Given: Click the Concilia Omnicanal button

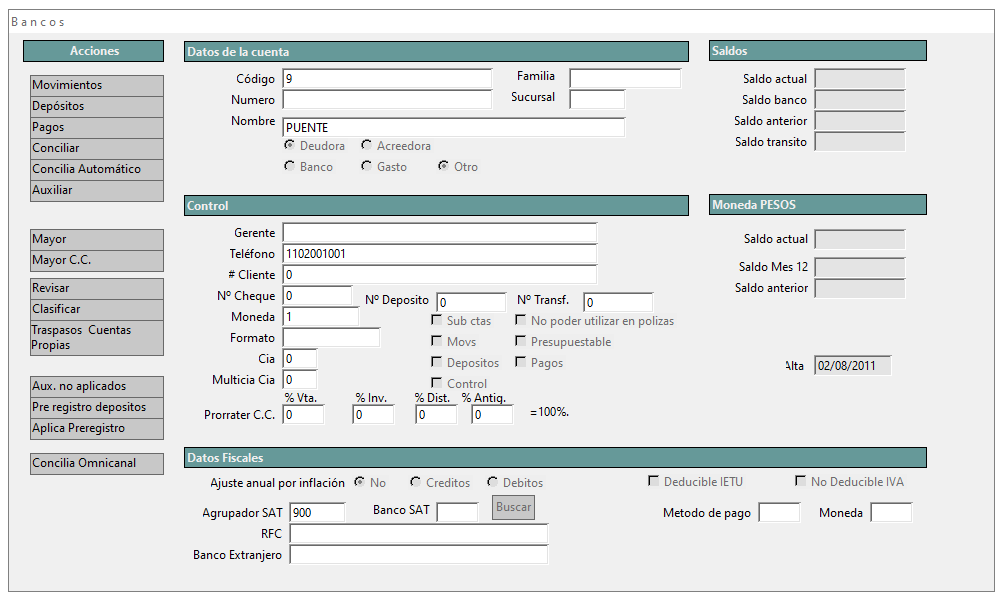Looking at the screenshot, I should click(97, 464).
